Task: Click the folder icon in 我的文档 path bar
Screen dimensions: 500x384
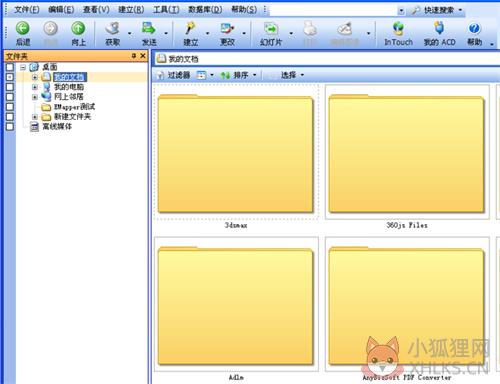Action: click(x=161, y=59)
